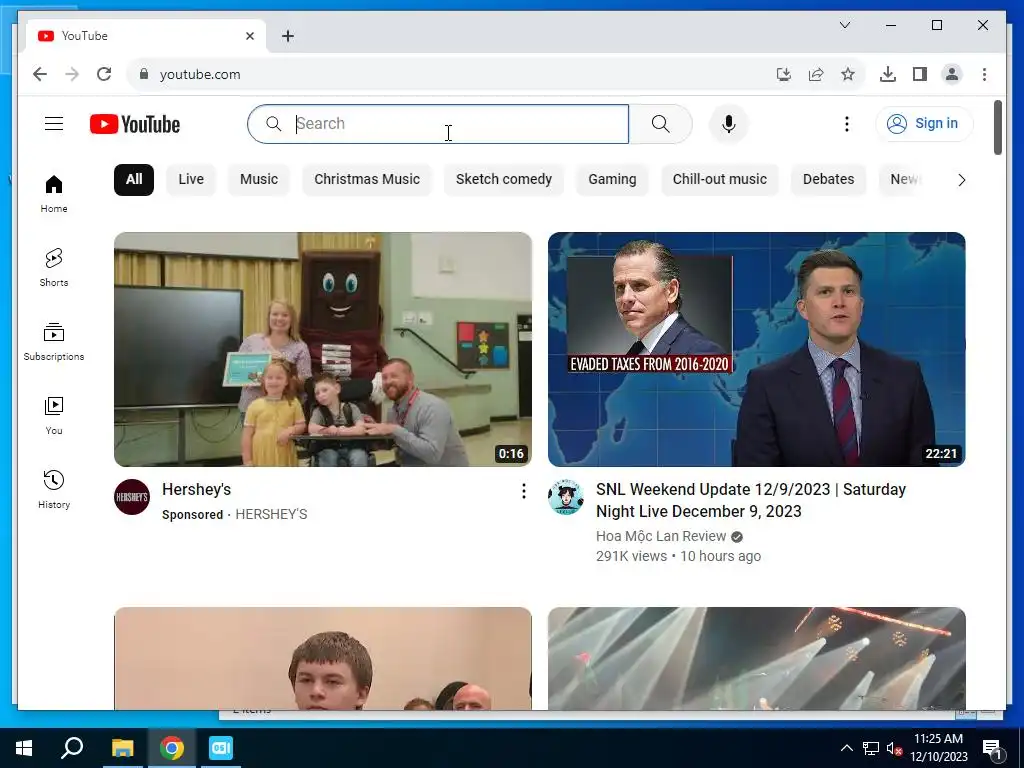Select Sketch comedy chip

click(504, 180)
